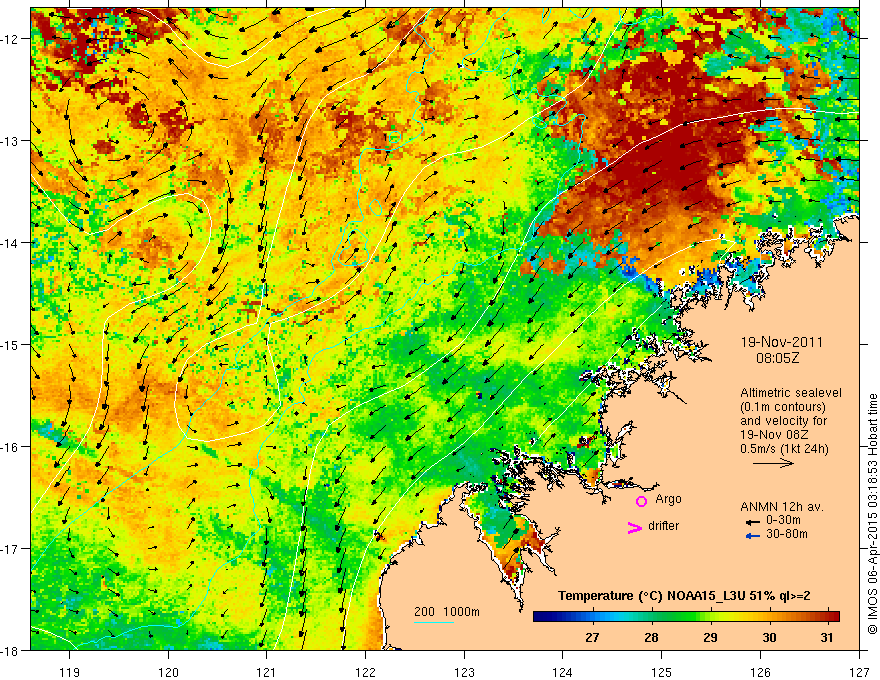Click the colorbar tick label 27

[592, 637]
